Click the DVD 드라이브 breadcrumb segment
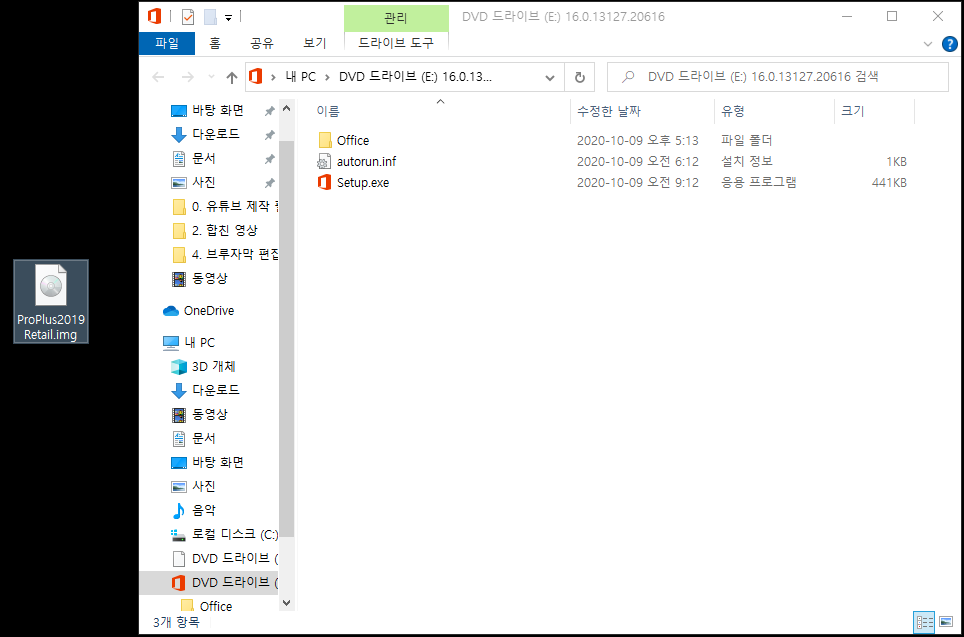Screen dimensions: 964x637 [416, 77]
